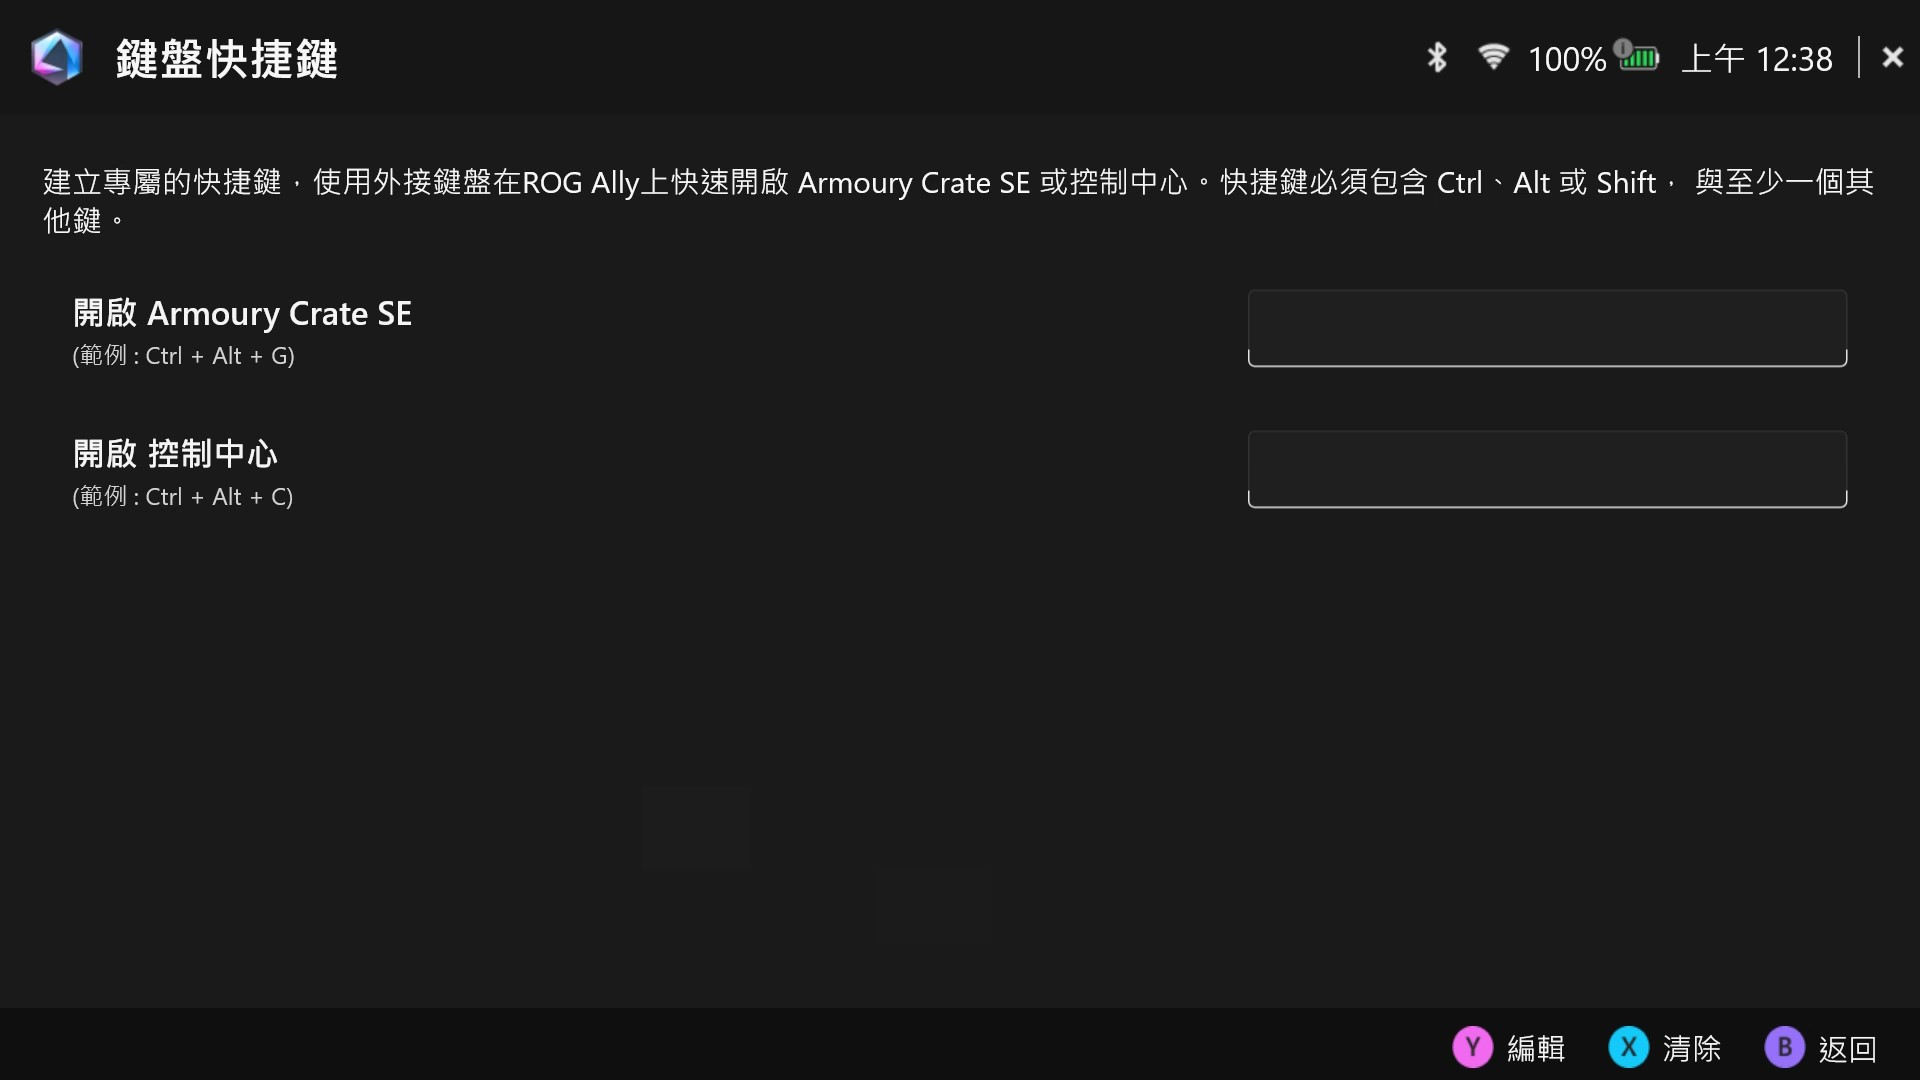Click the 鍵盤快捷鍵 page title

(227, 59)
